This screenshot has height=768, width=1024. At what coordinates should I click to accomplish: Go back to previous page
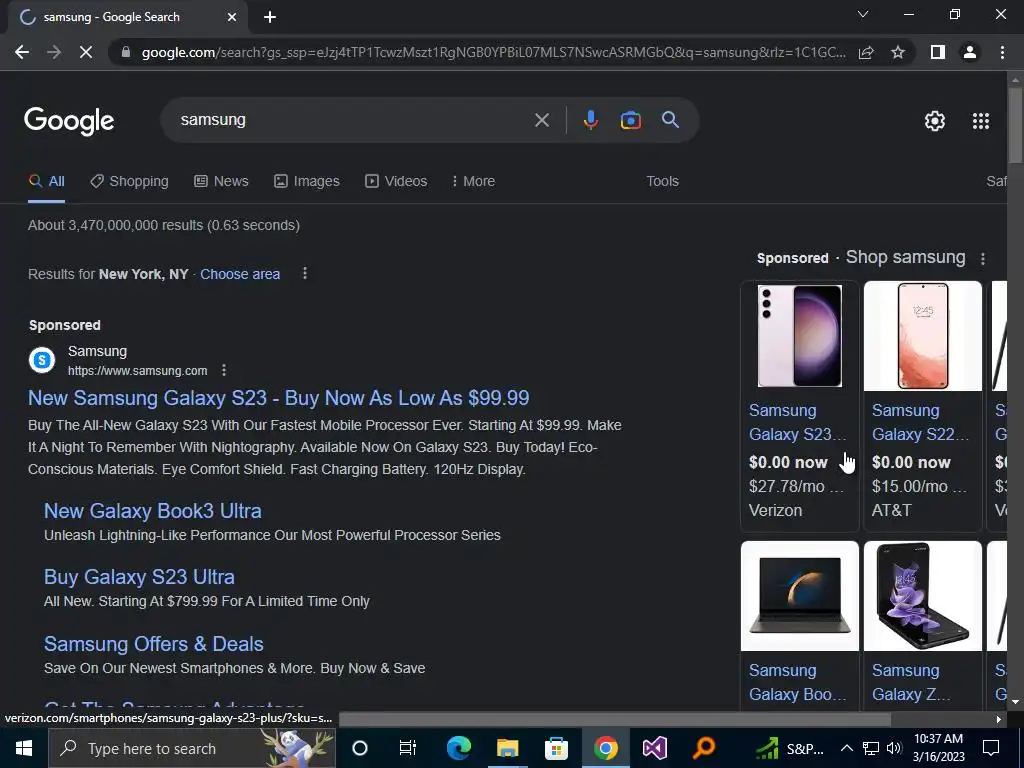click(22, 52)
